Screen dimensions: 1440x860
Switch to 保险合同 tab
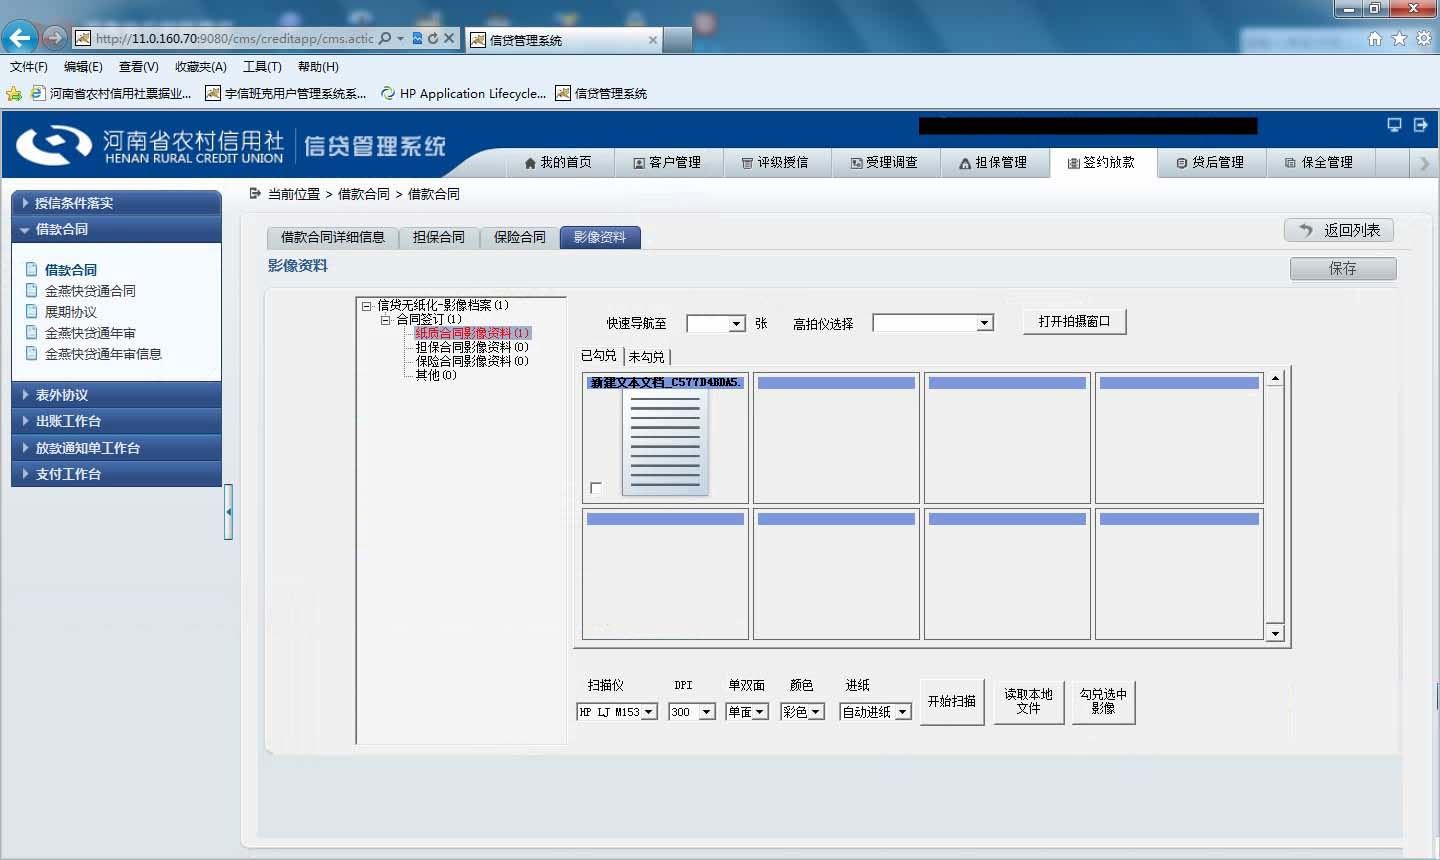pos(520,237)
